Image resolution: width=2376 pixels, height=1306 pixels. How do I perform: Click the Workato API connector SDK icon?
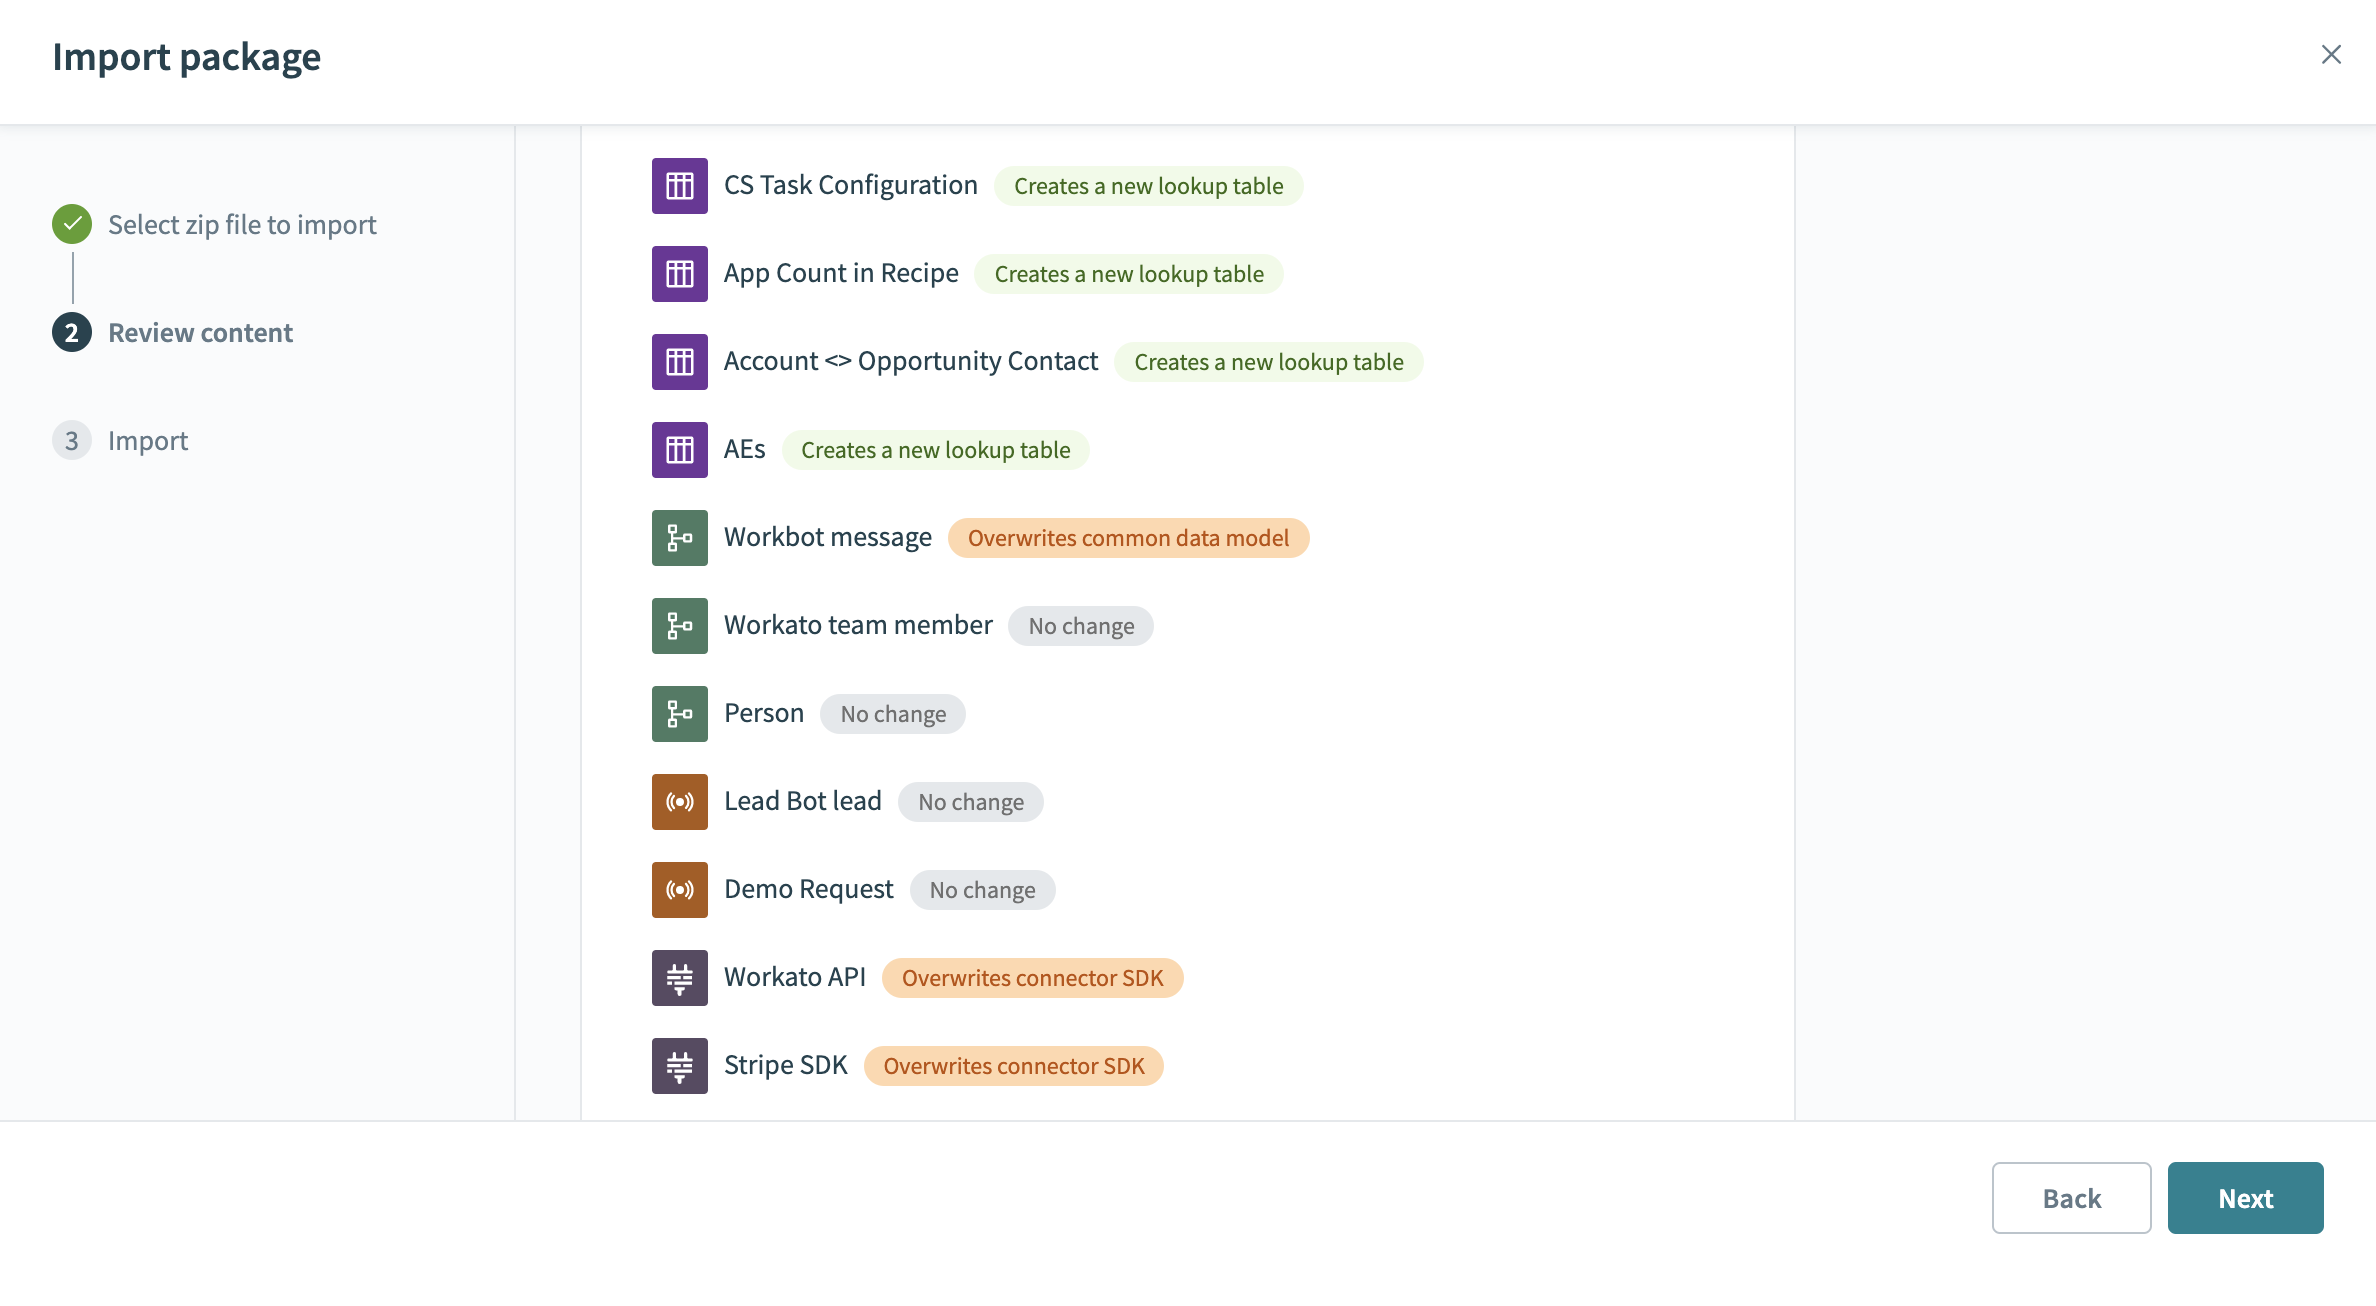(679, 978)
